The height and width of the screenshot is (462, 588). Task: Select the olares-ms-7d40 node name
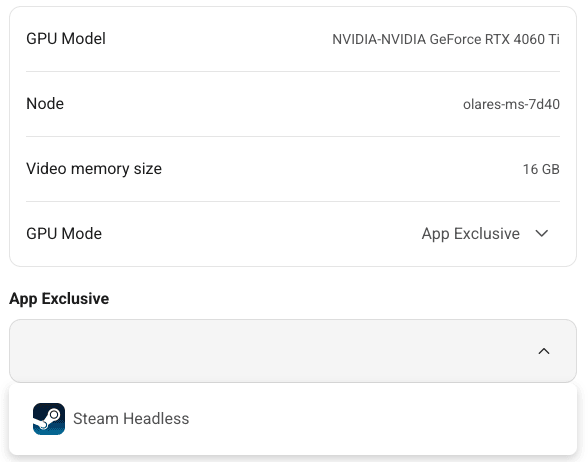[512, 104]
